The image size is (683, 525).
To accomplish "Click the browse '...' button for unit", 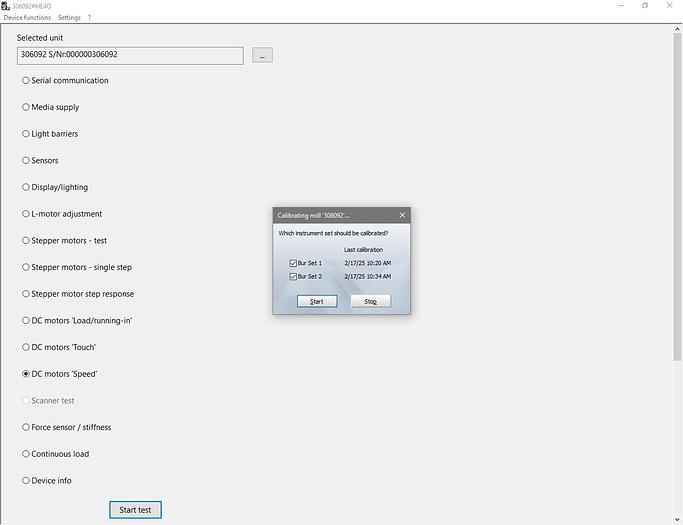I will click(x=262, y=55).
